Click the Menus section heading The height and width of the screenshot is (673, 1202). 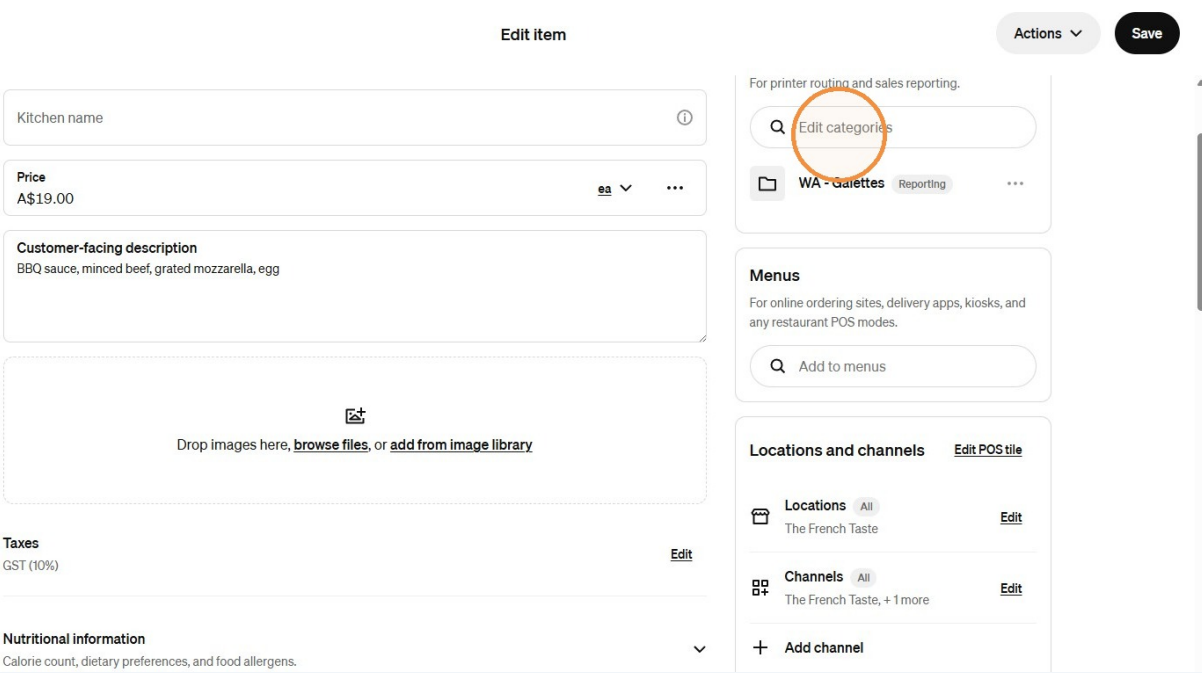(x=775, y=276)
